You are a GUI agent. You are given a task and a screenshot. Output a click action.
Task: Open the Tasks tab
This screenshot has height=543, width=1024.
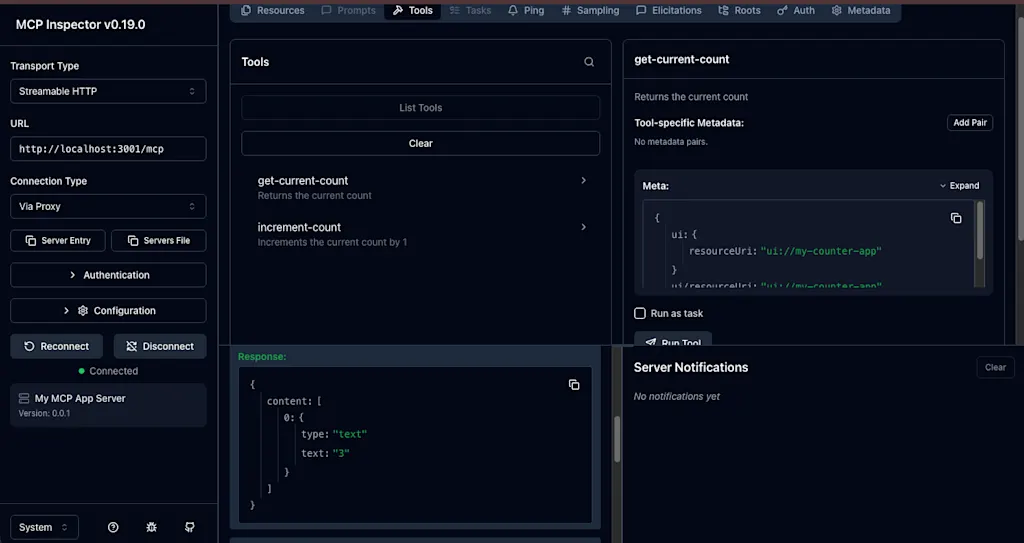tap(470, 10)
